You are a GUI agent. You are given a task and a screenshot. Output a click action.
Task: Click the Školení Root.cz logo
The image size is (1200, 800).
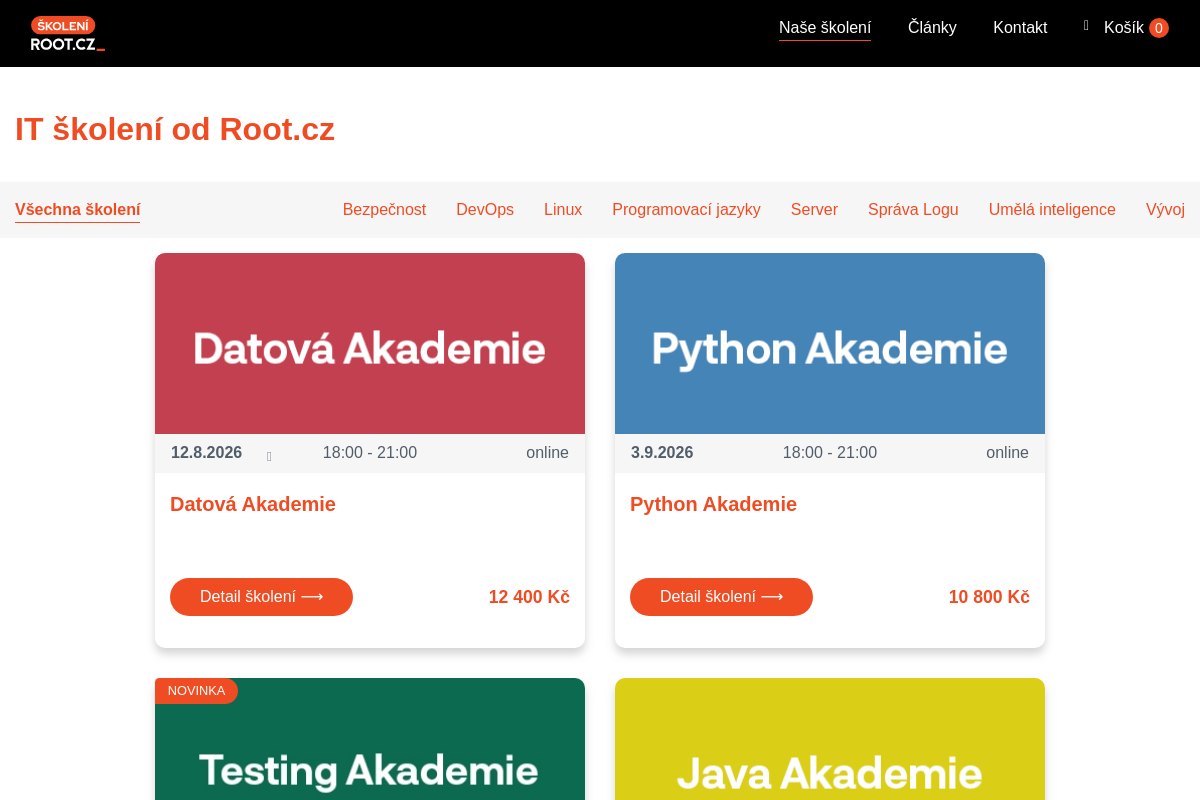tap(67, 33)
